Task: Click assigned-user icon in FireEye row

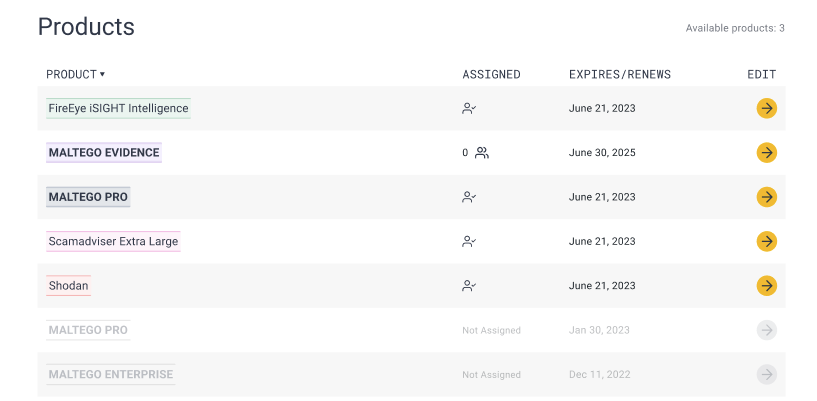Action: (469, 108)
